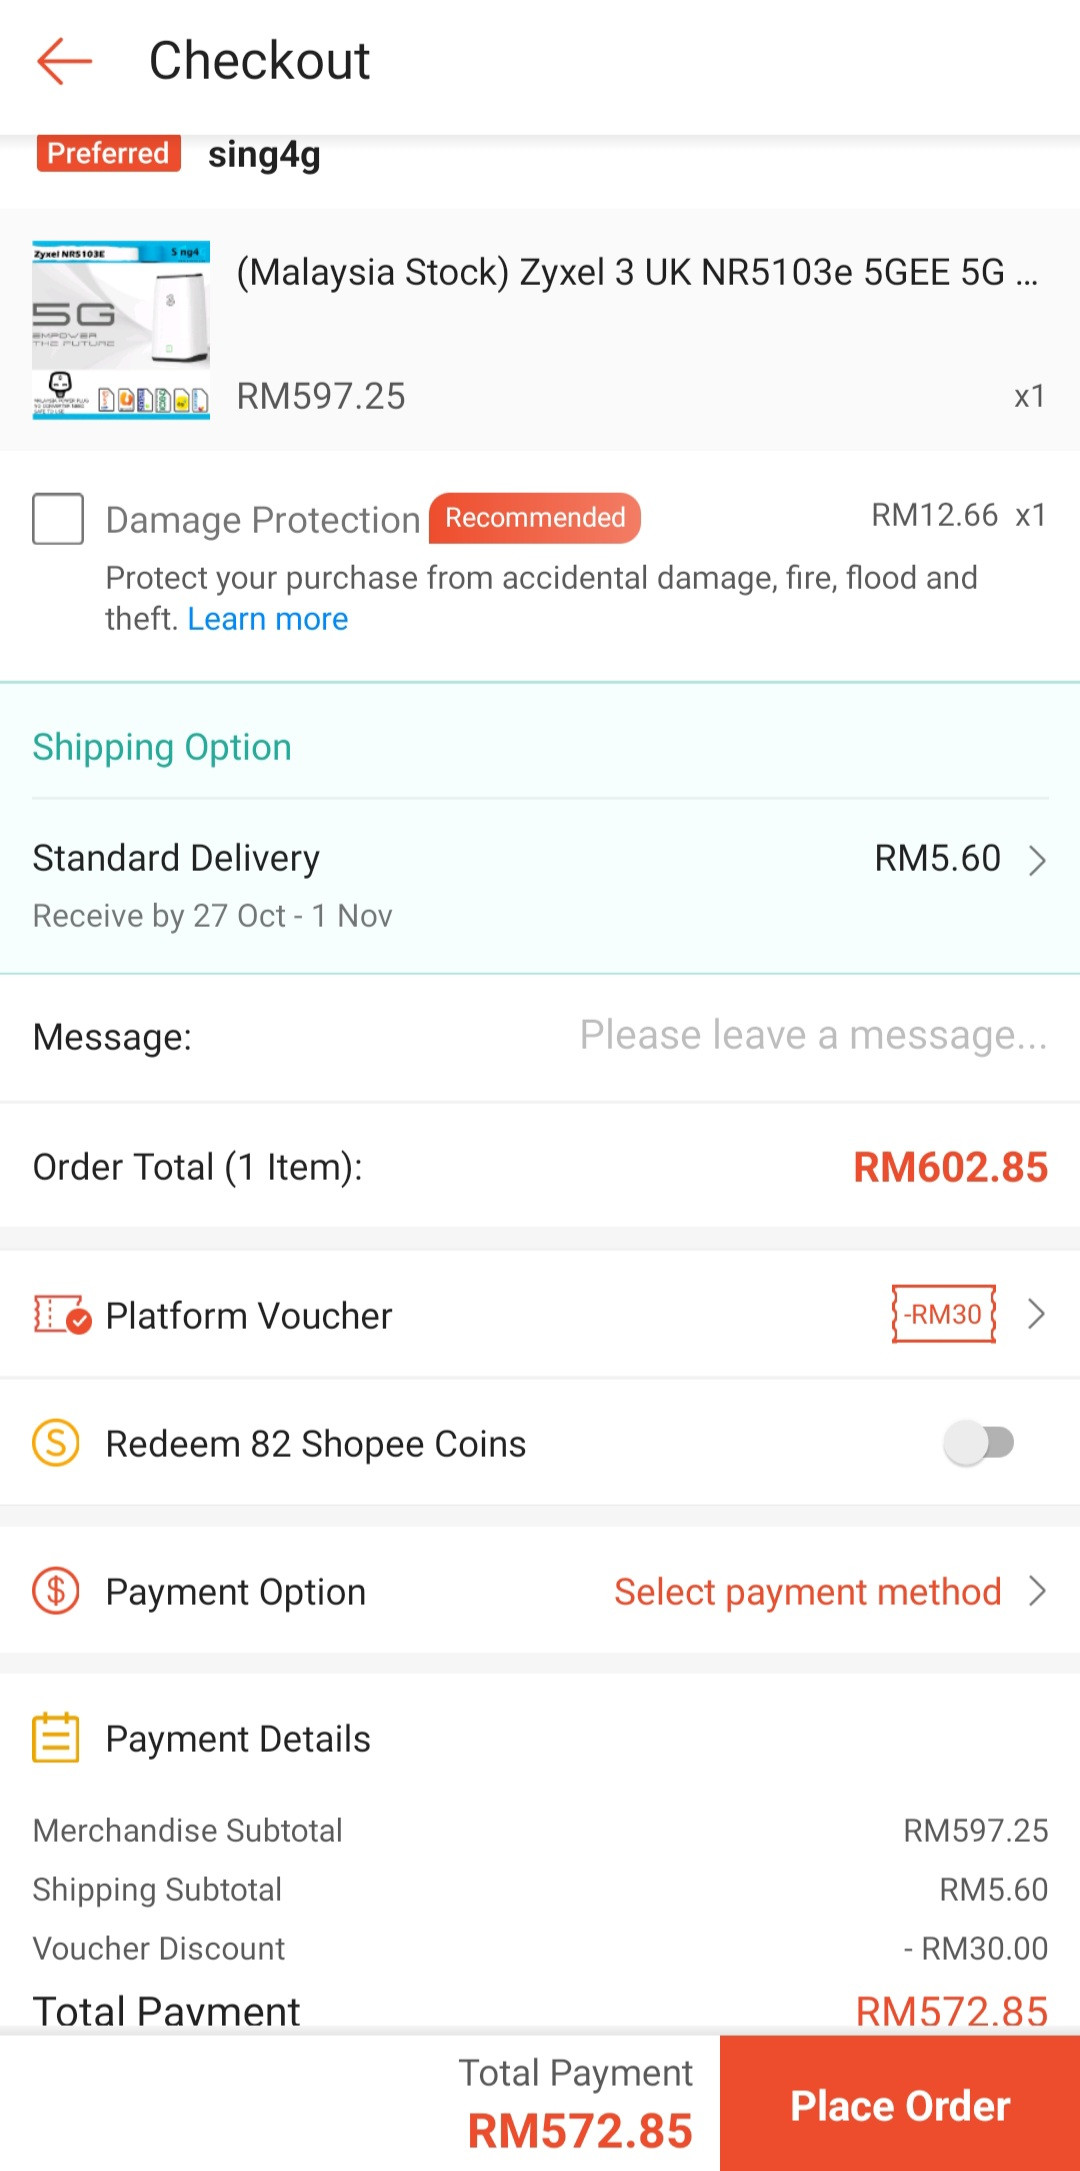Open the sing4g shop name
The height and width of the screenshot is (2171, 1080).
point(264,155)
